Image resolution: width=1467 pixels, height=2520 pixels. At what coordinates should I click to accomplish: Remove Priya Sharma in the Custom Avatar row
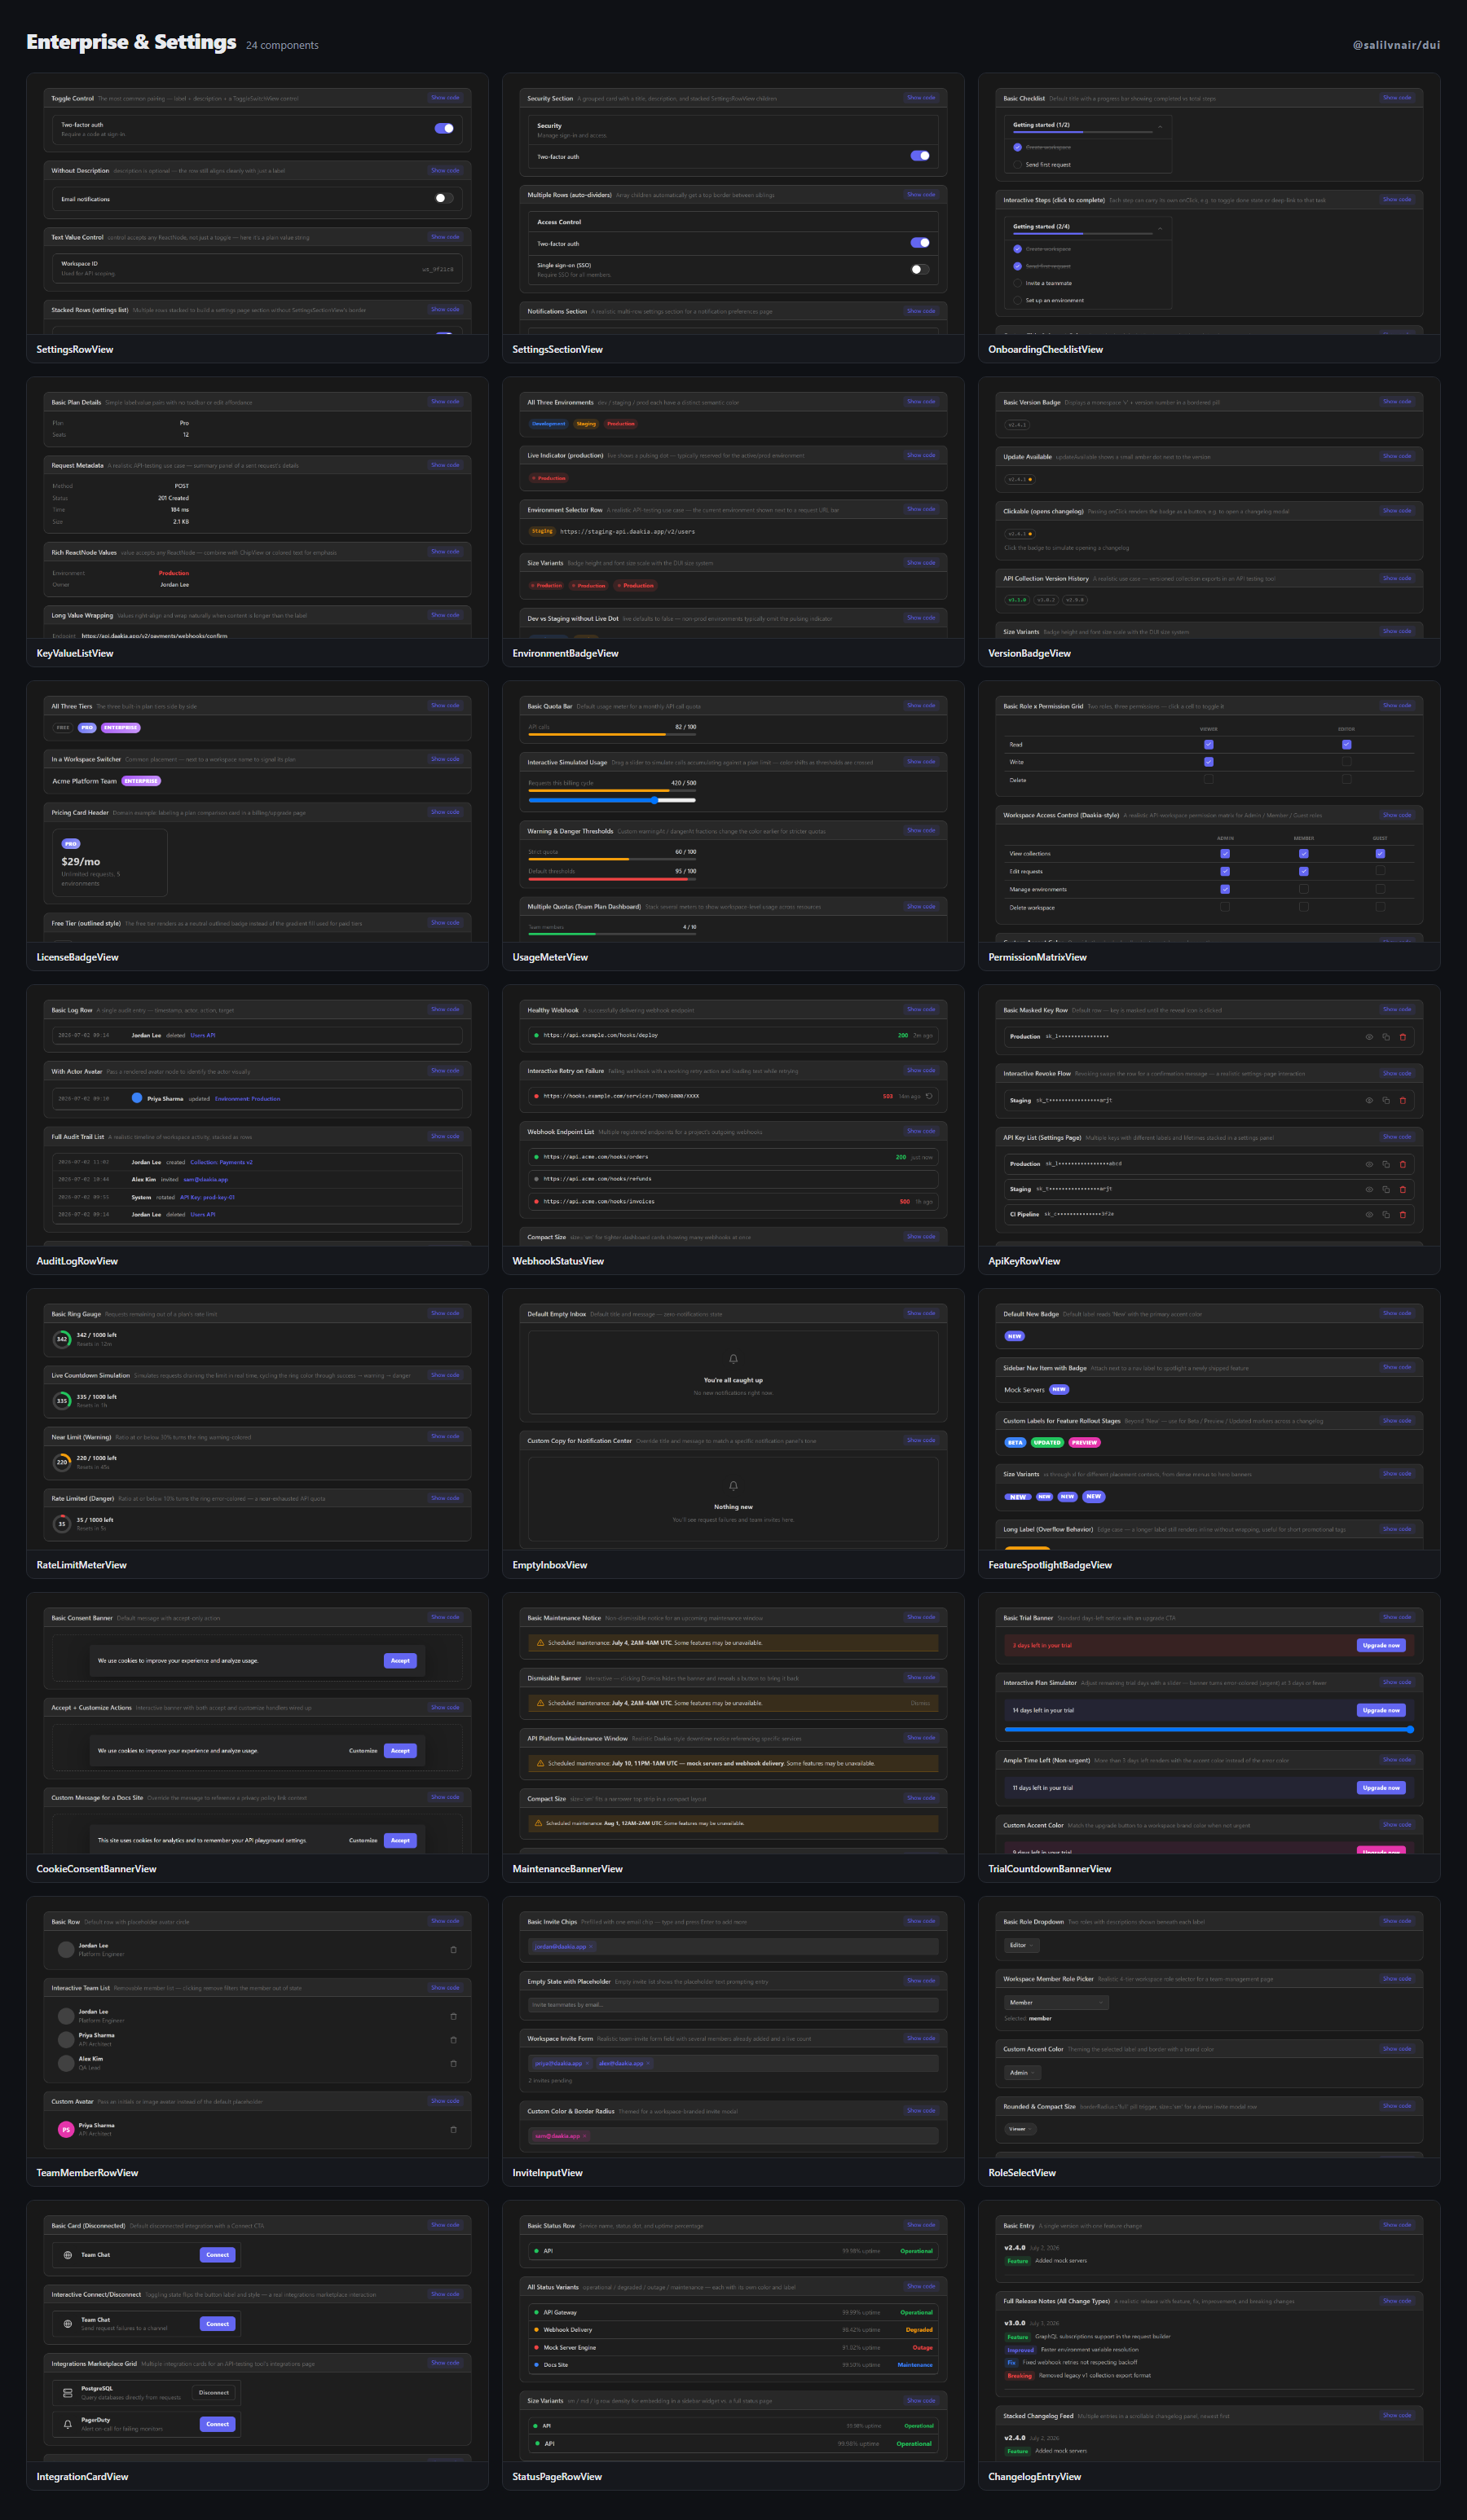tap(454, 2129)
